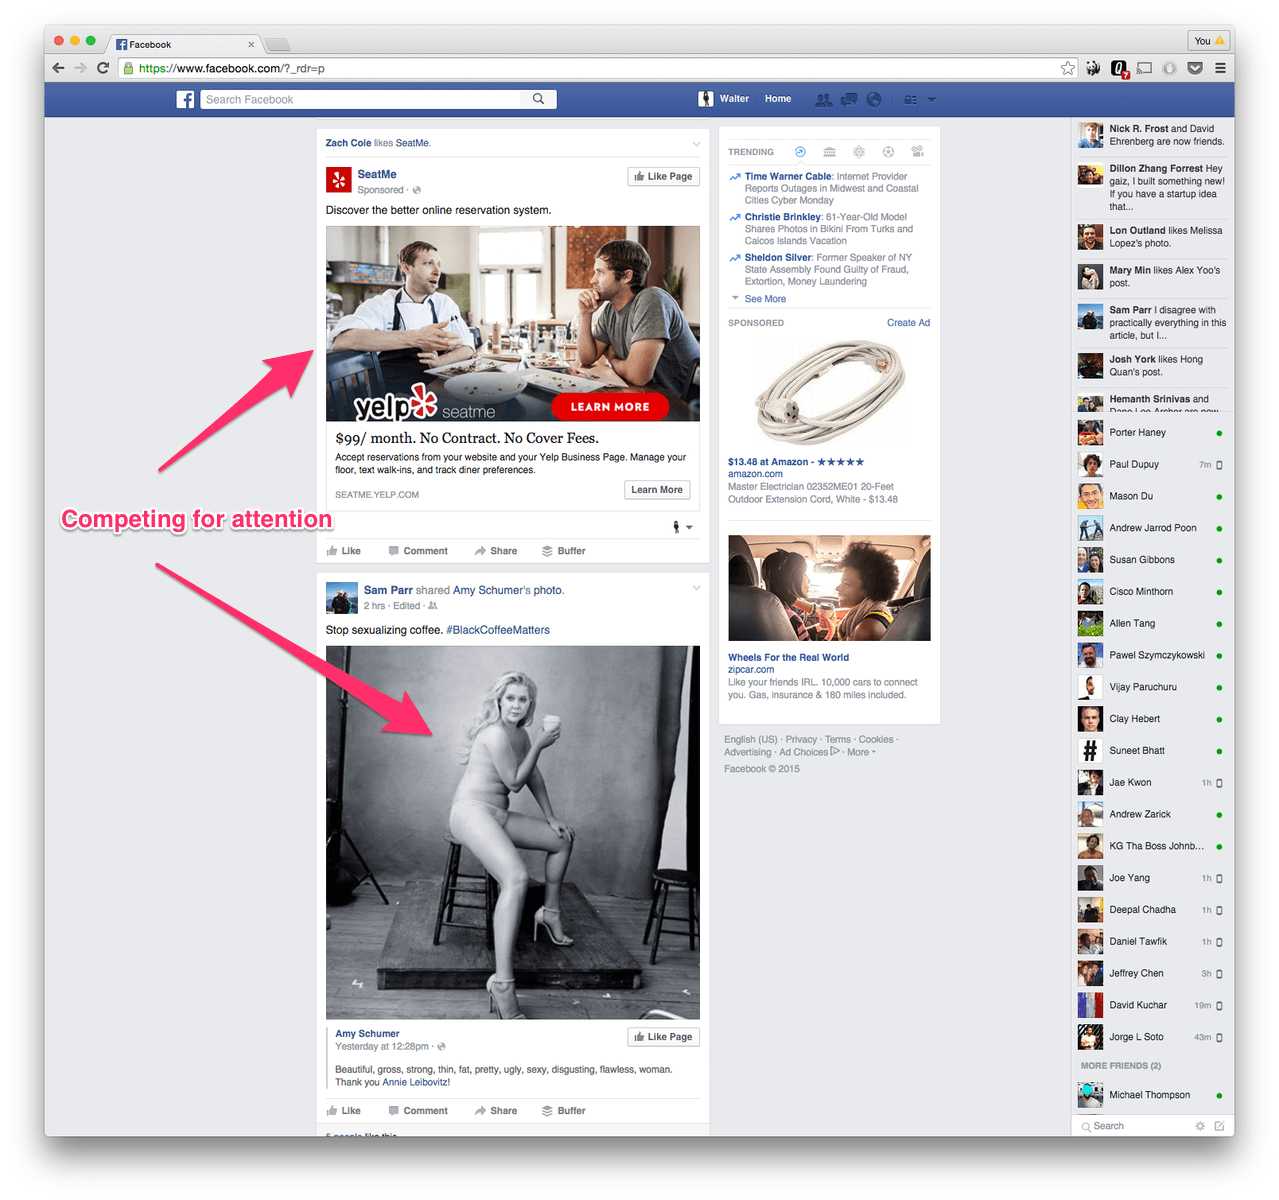Open the Create Ad link

point(908,323)
